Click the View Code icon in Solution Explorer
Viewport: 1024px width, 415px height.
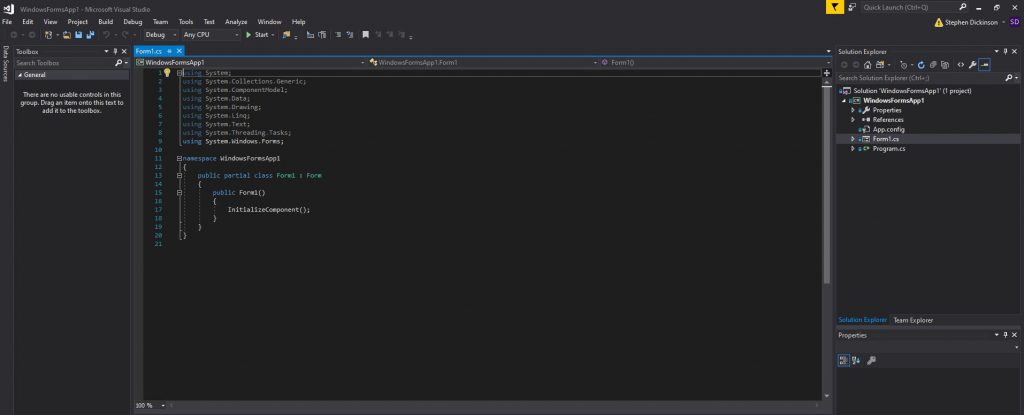961,65
